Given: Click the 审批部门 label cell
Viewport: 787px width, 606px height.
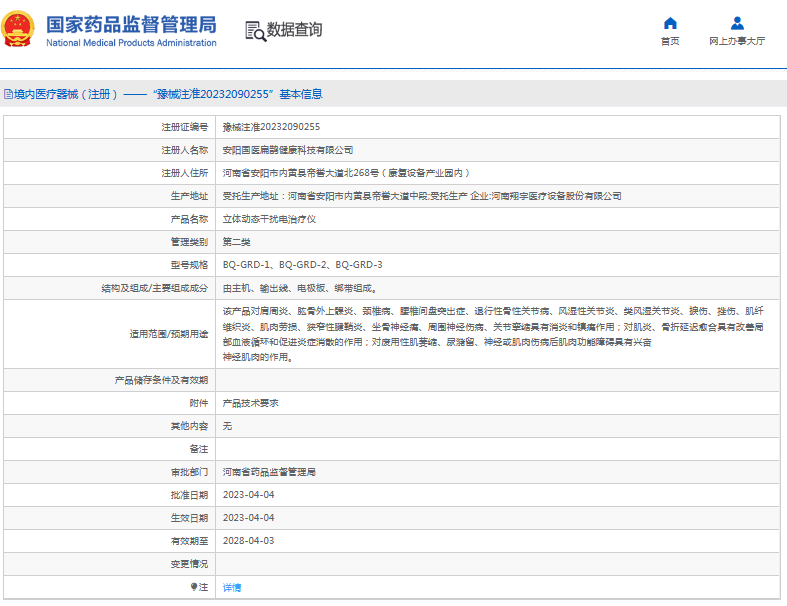Looking at the screenshot, I should (109, 472).
